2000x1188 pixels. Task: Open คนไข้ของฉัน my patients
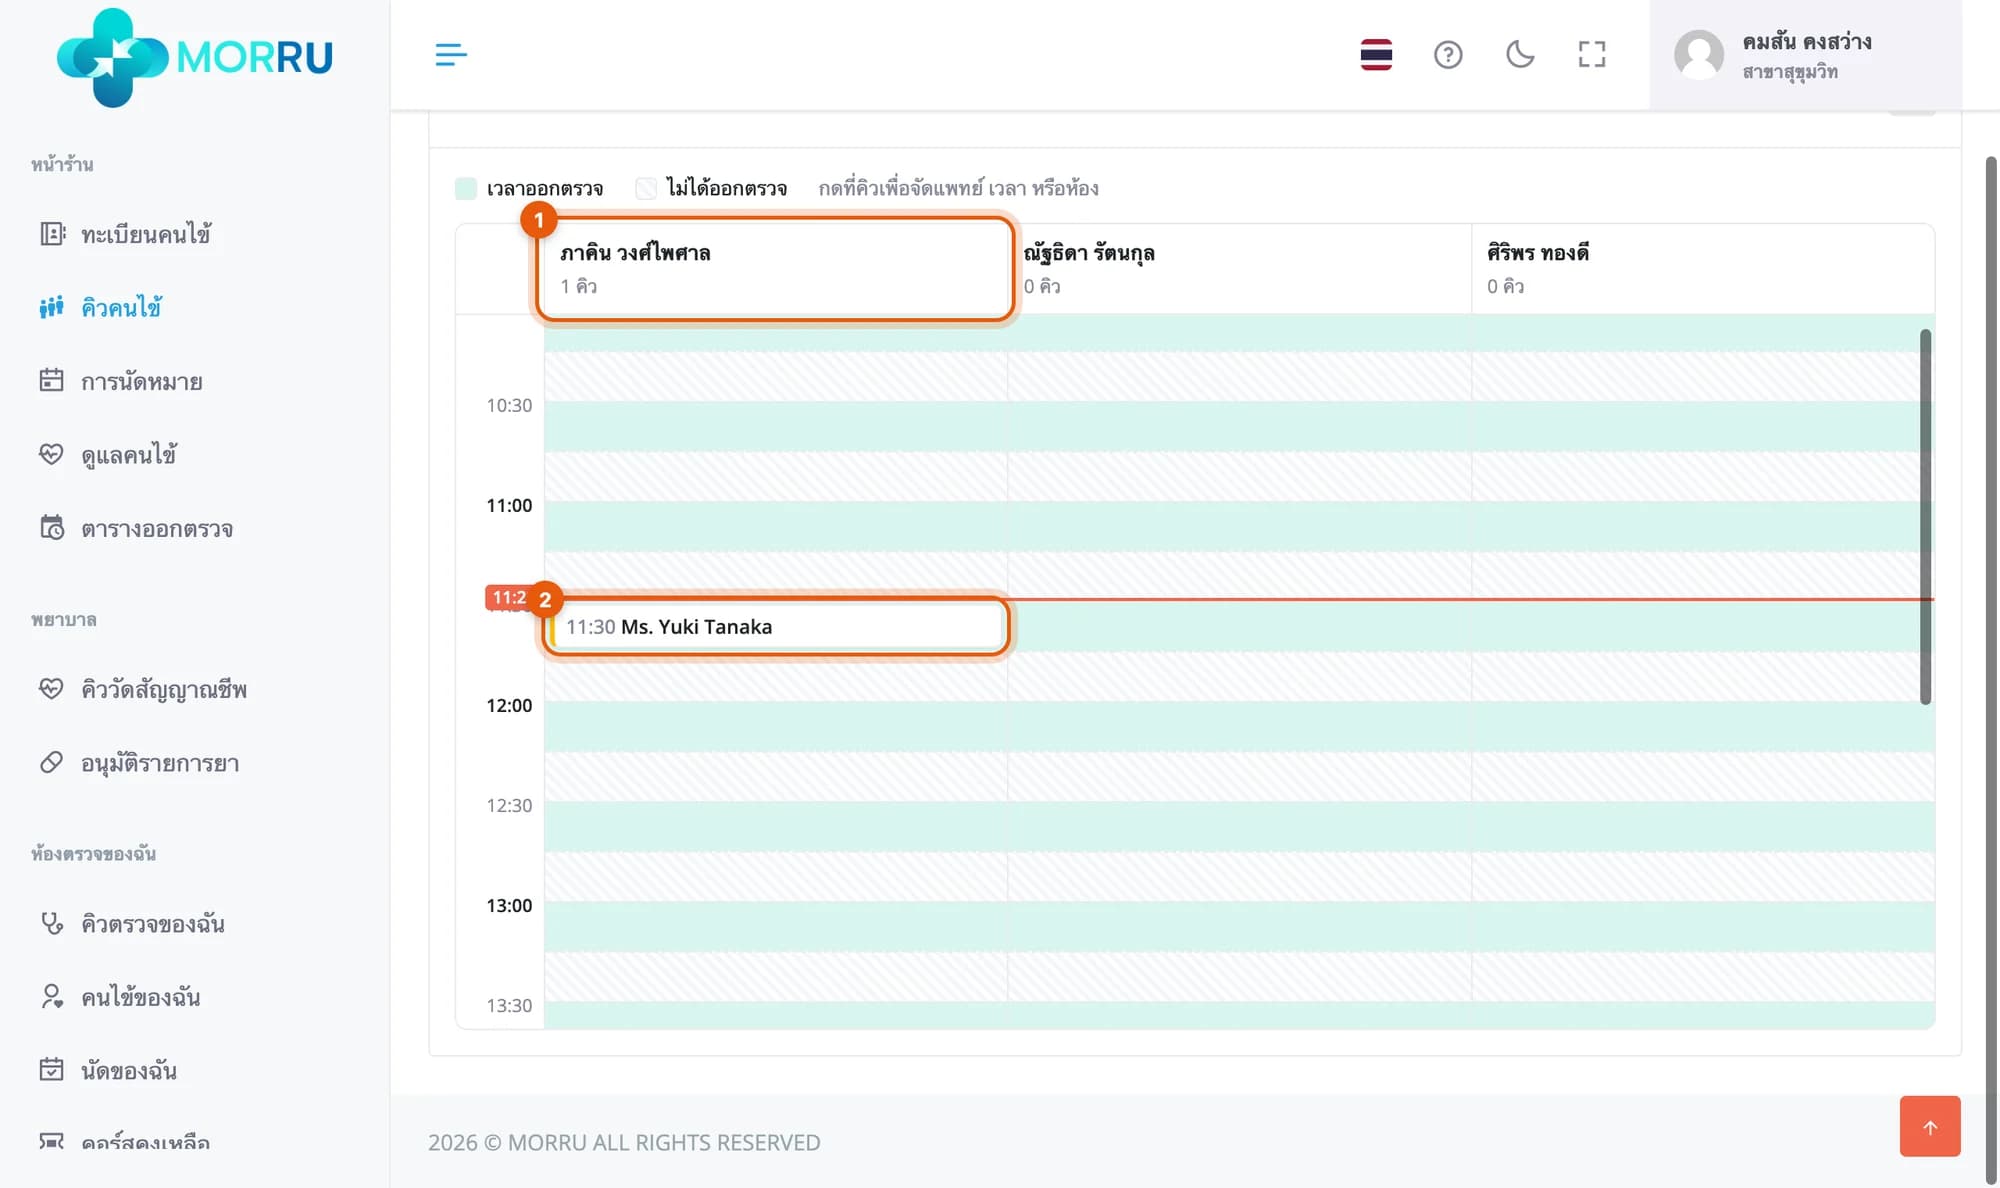point(120,997)
